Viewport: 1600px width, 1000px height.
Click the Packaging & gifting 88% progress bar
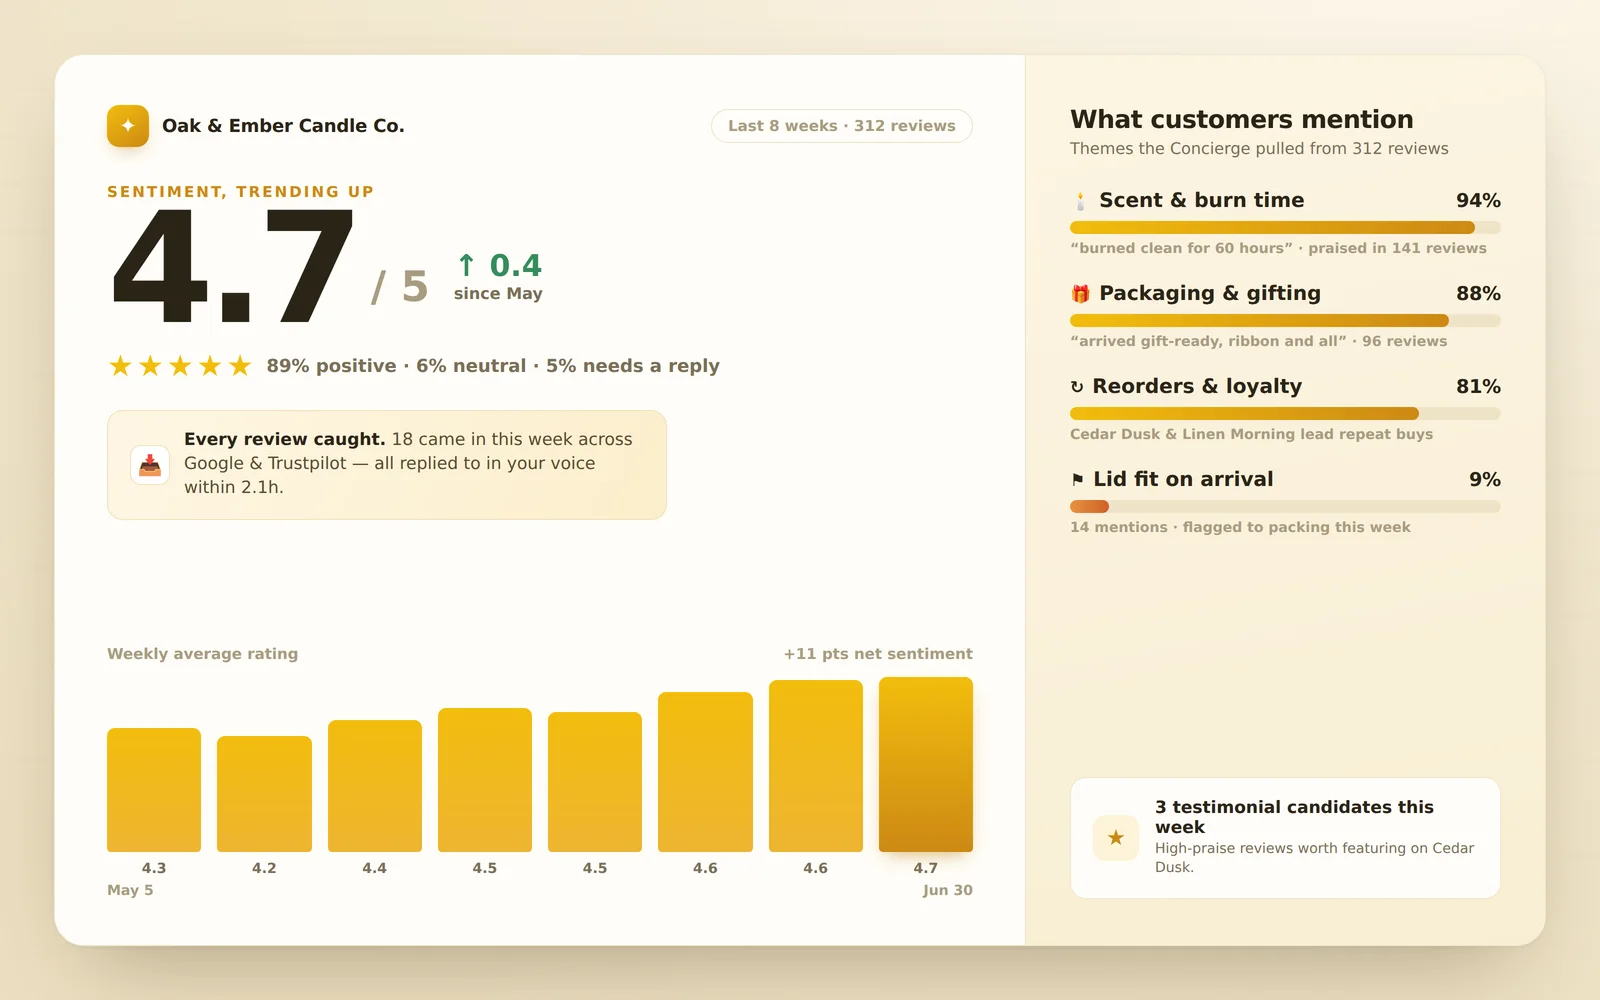[1285, 320]
